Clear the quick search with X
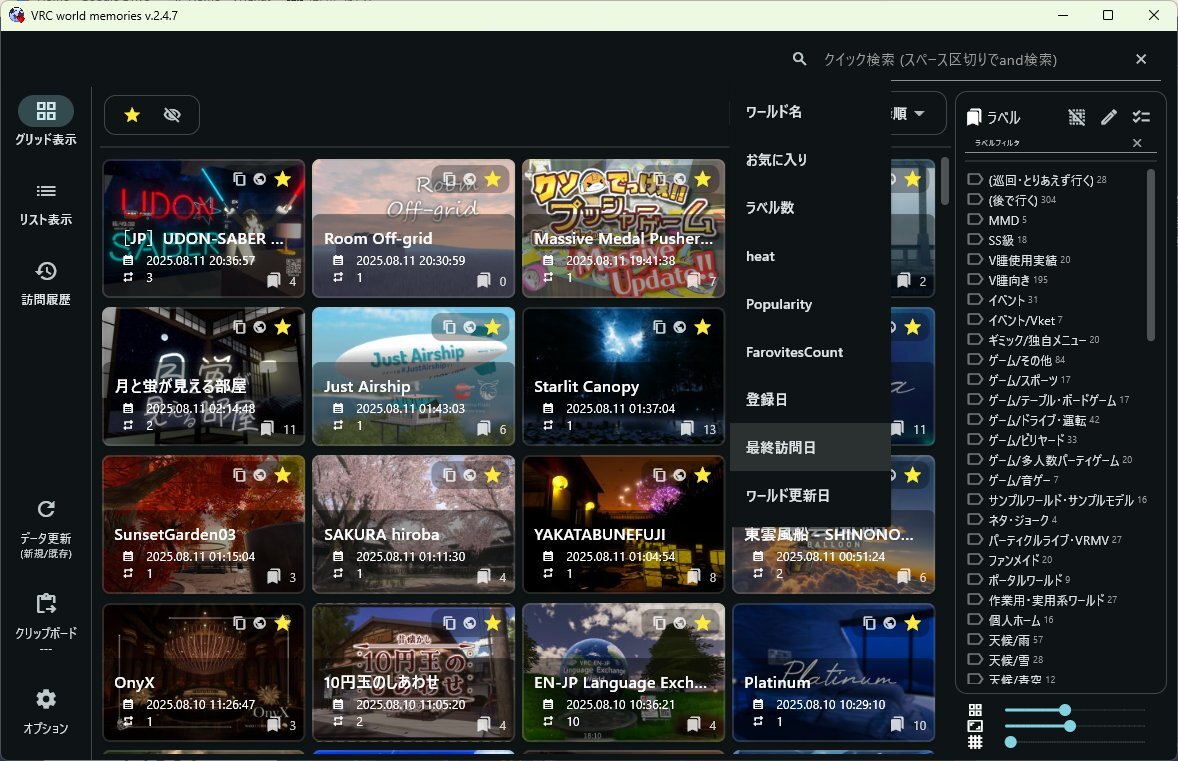 pos(1141,59)
